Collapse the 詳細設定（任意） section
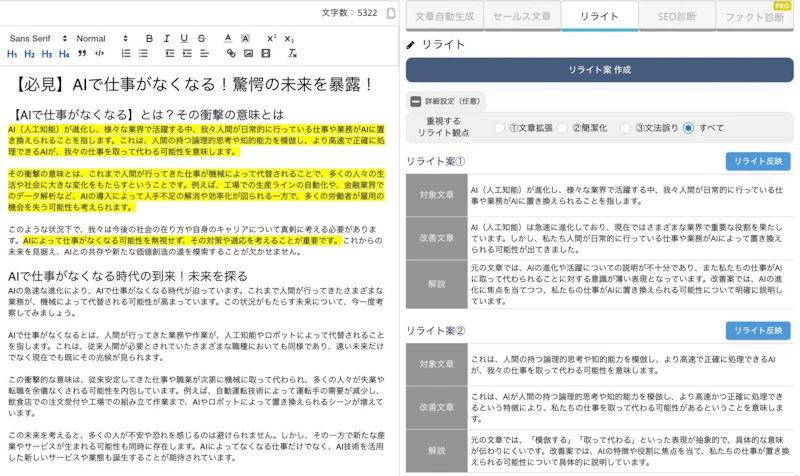800x476 pixels. click(x=446, y=101)
